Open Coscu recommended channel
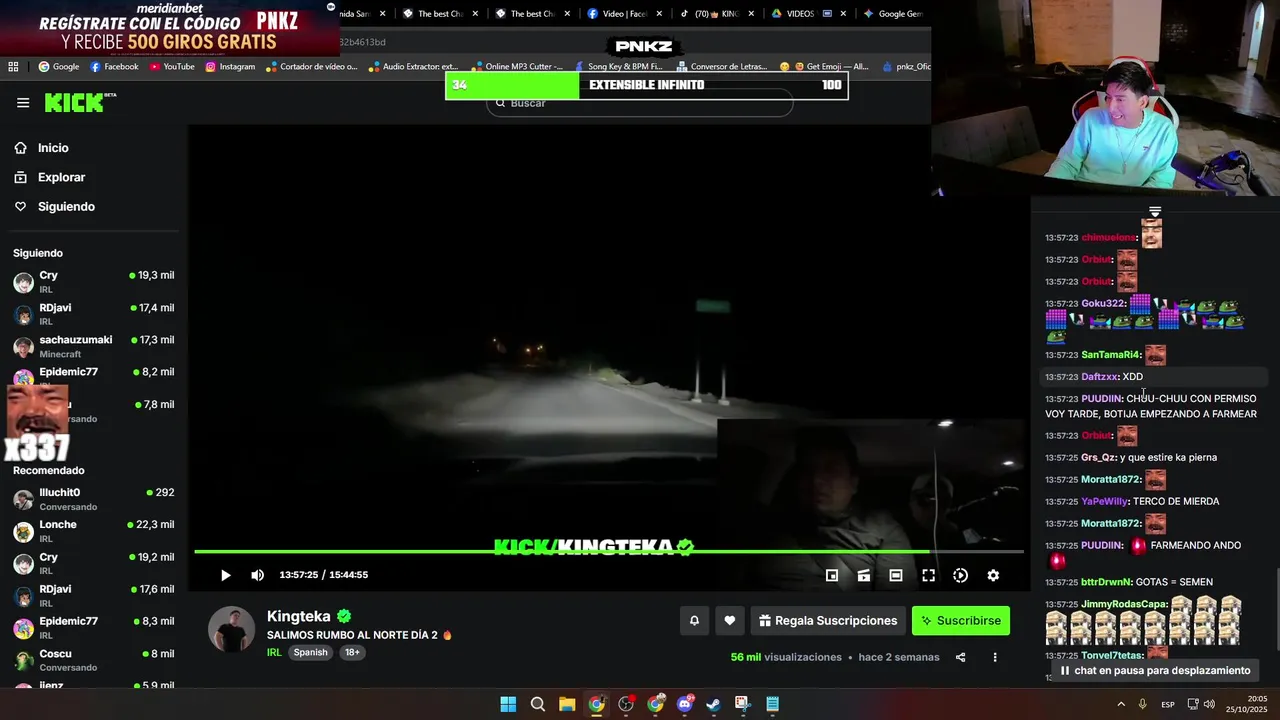This screenshot has height=720, width=1280. (x=94, y=660)
